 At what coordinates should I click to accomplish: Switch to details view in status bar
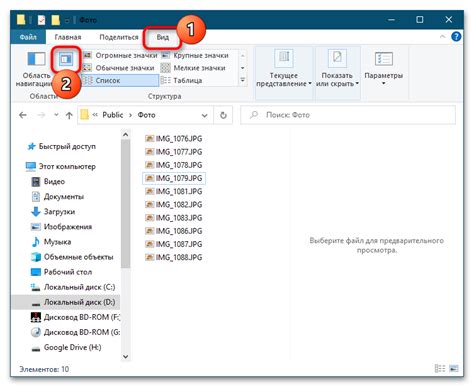coord(440,368)
